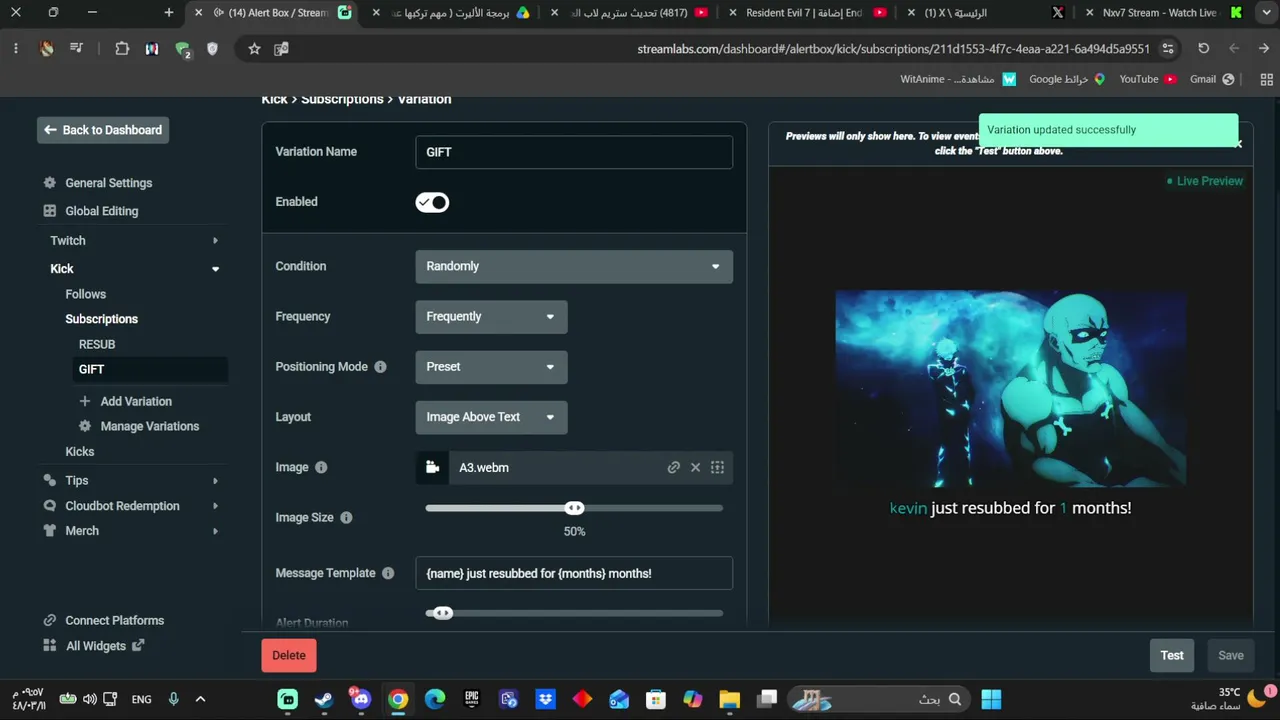
Task: Reload the page in Chrome
Action: pyautogui.click(x=1203, y=48)
